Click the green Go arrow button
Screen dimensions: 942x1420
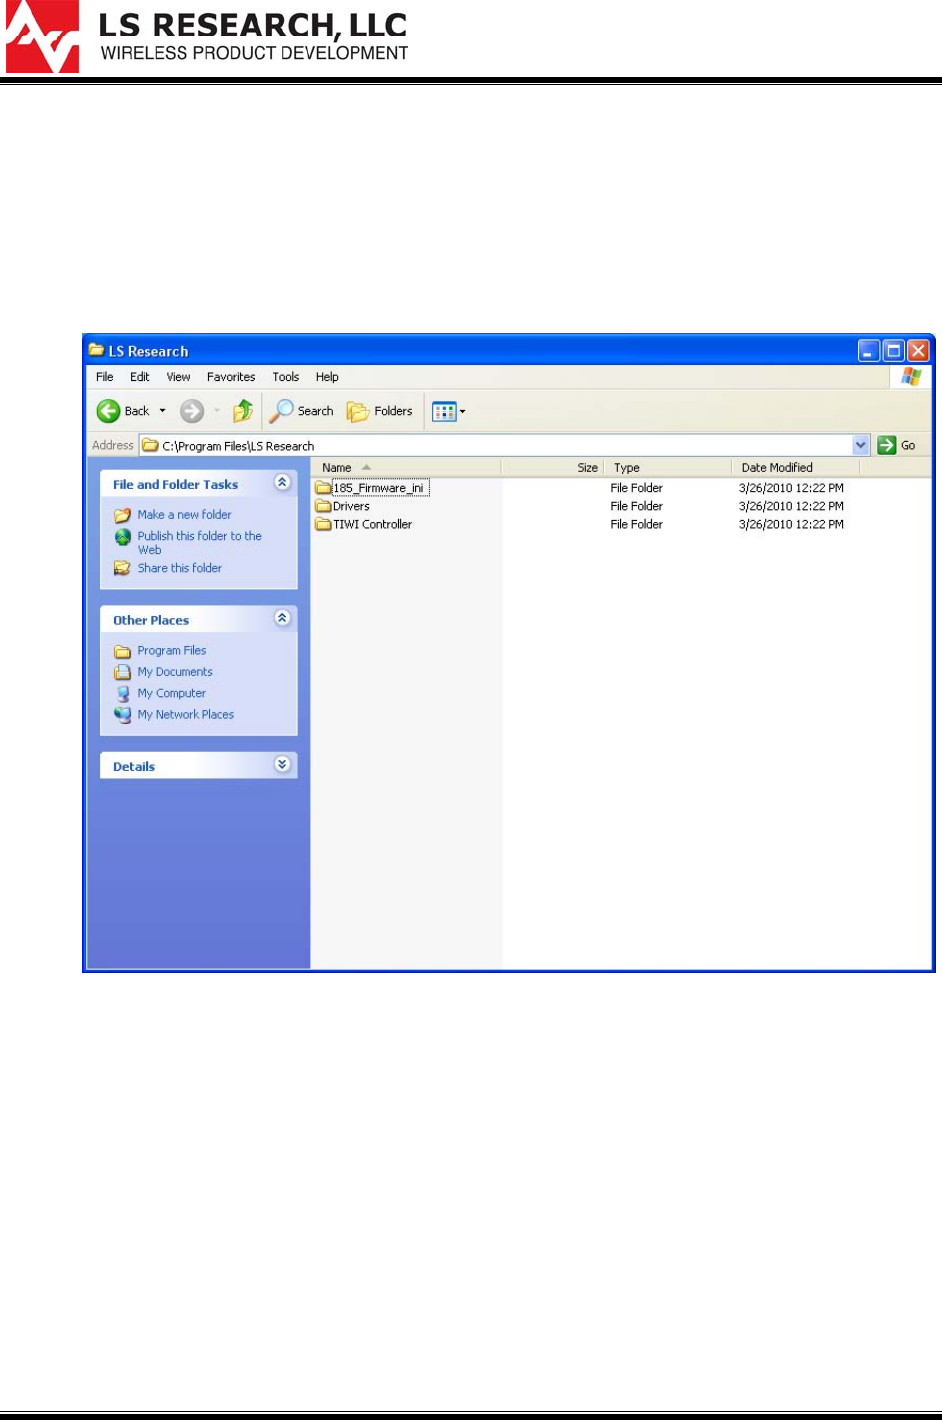tap(887, 445)
